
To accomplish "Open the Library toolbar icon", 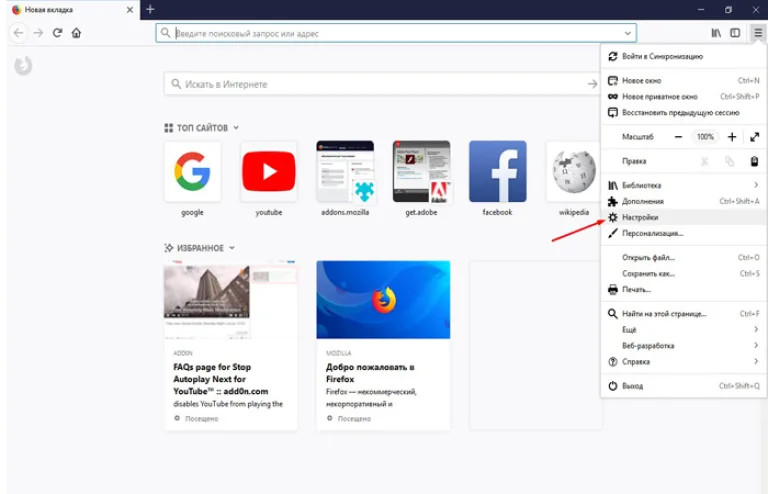I will pyautogui.click(x=716, y=33).
